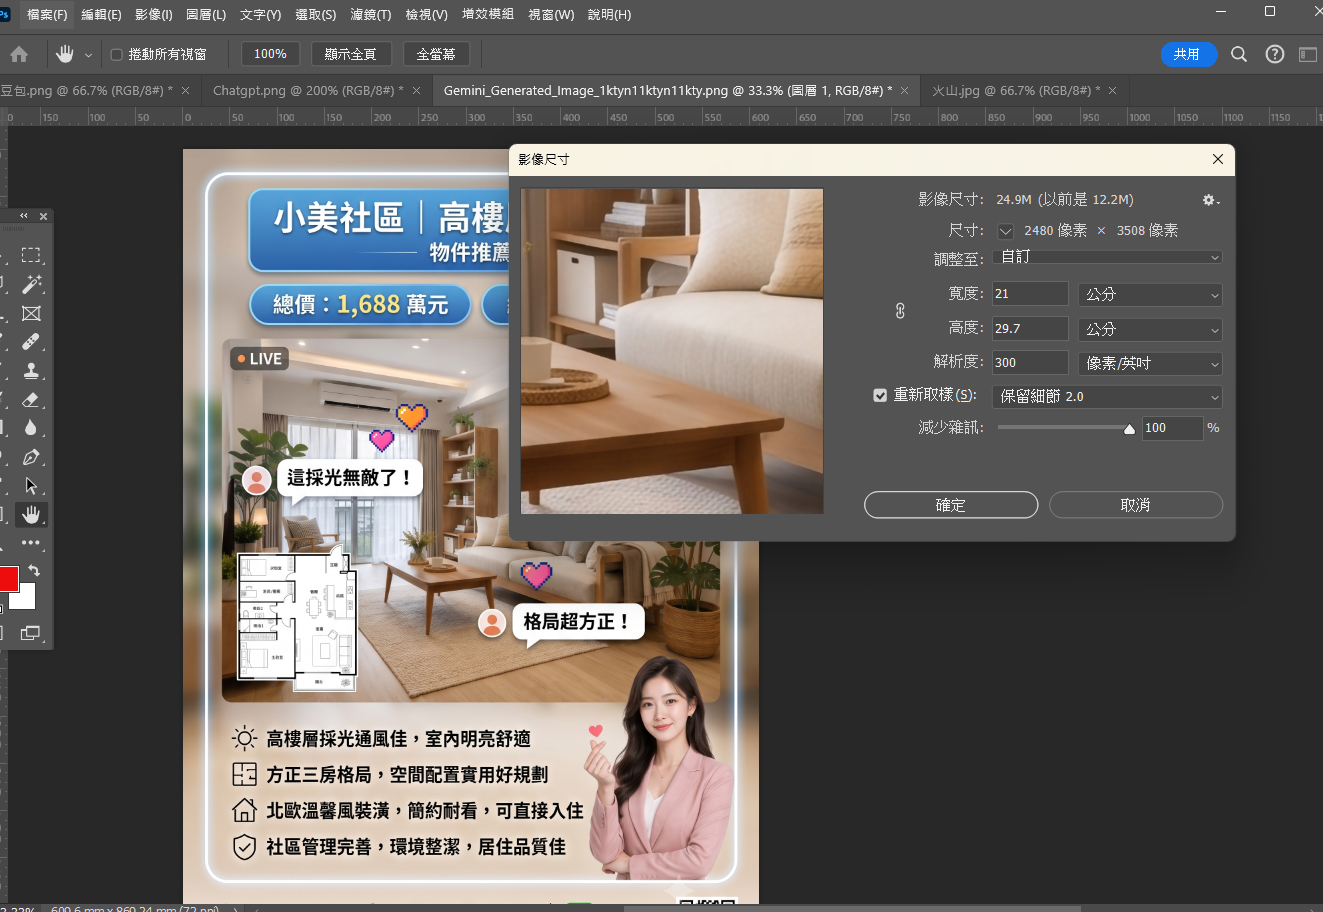This screenshot has height=912, width=1323.
Task: Open the 濾鏡 menu
Action: (371, 14)
